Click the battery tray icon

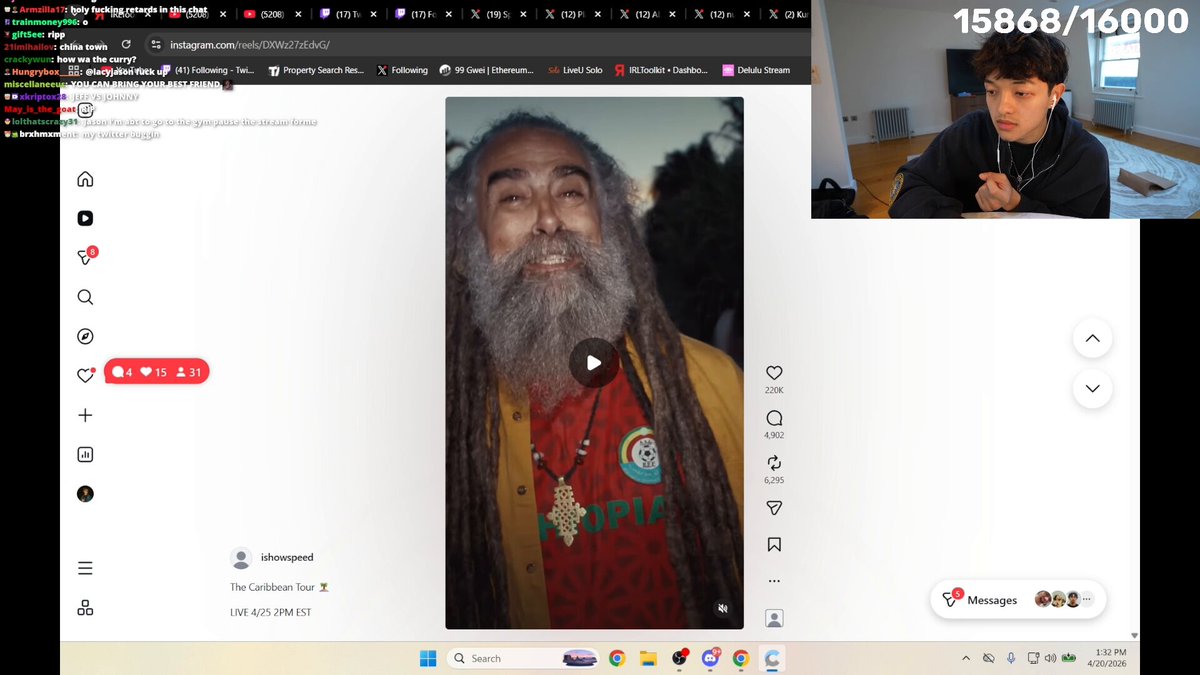1069,658
